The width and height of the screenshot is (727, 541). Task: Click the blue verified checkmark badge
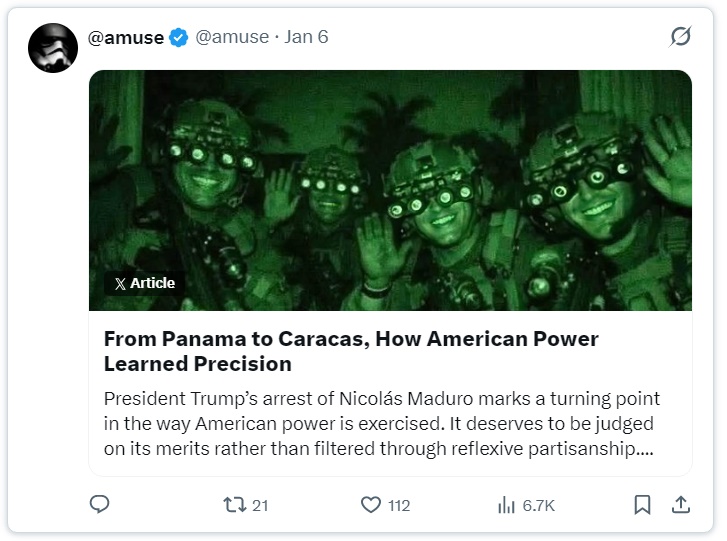point(179,37)
